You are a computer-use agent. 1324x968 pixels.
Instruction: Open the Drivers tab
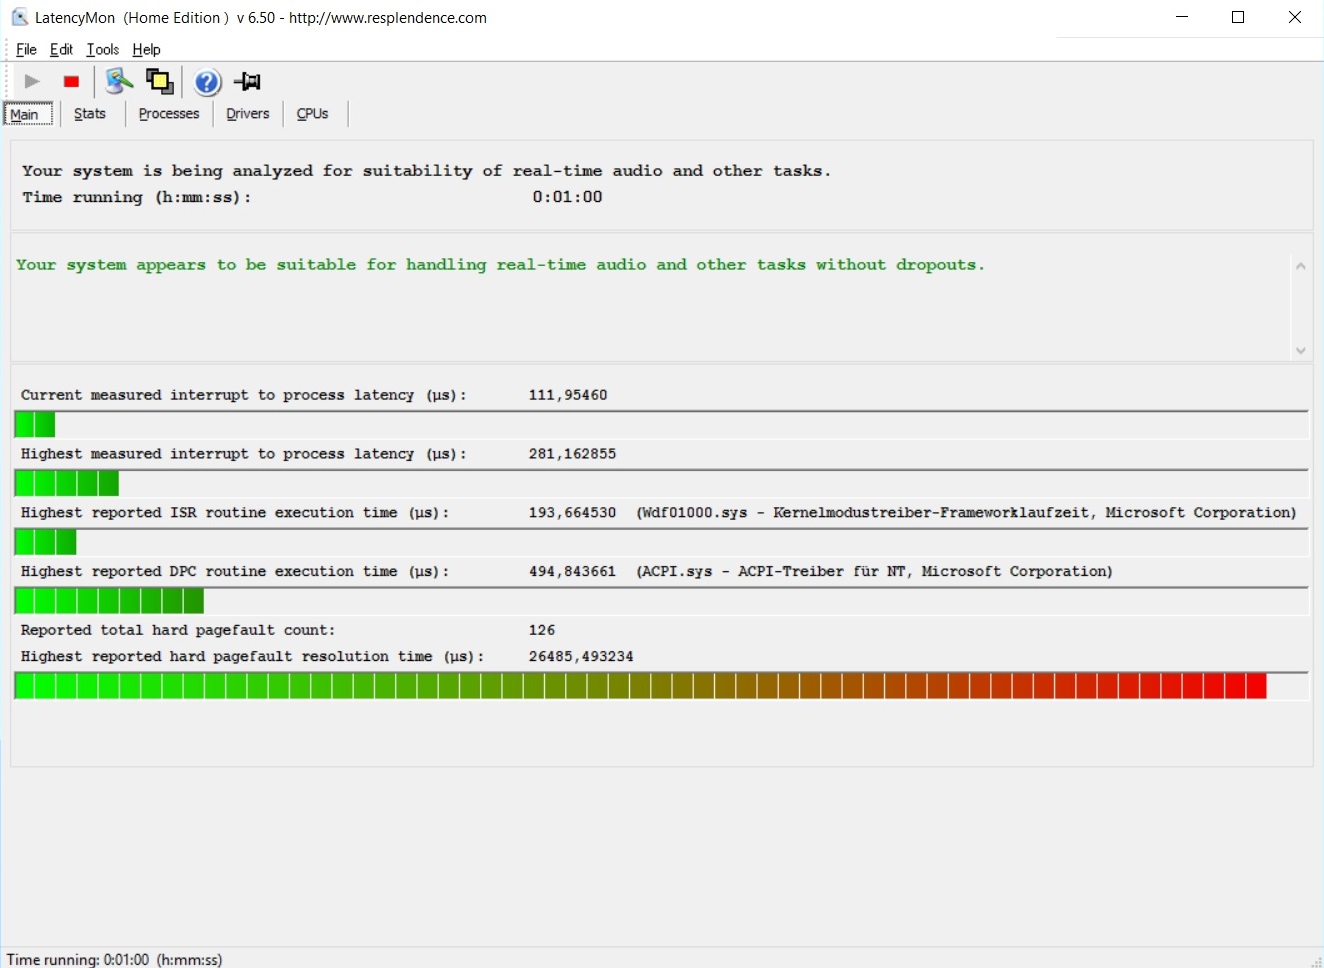pos(247,114)
